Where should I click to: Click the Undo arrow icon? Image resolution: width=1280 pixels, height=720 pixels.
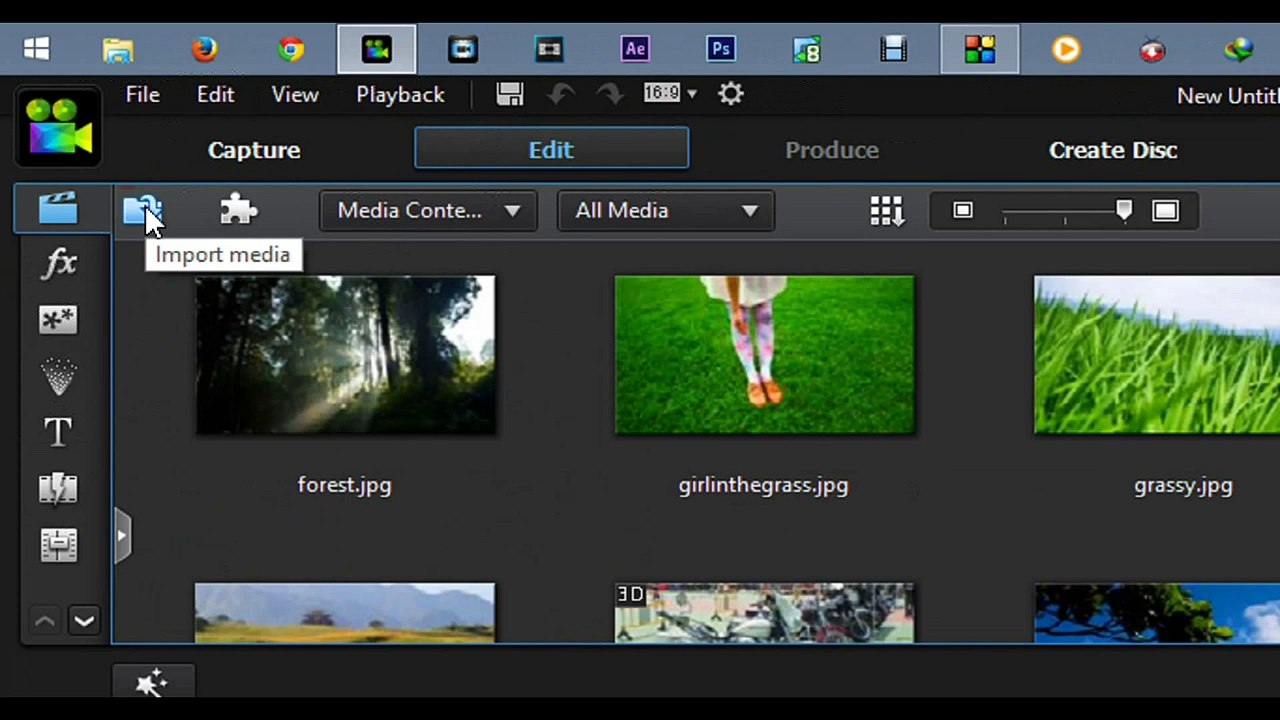tap(561, 94)
